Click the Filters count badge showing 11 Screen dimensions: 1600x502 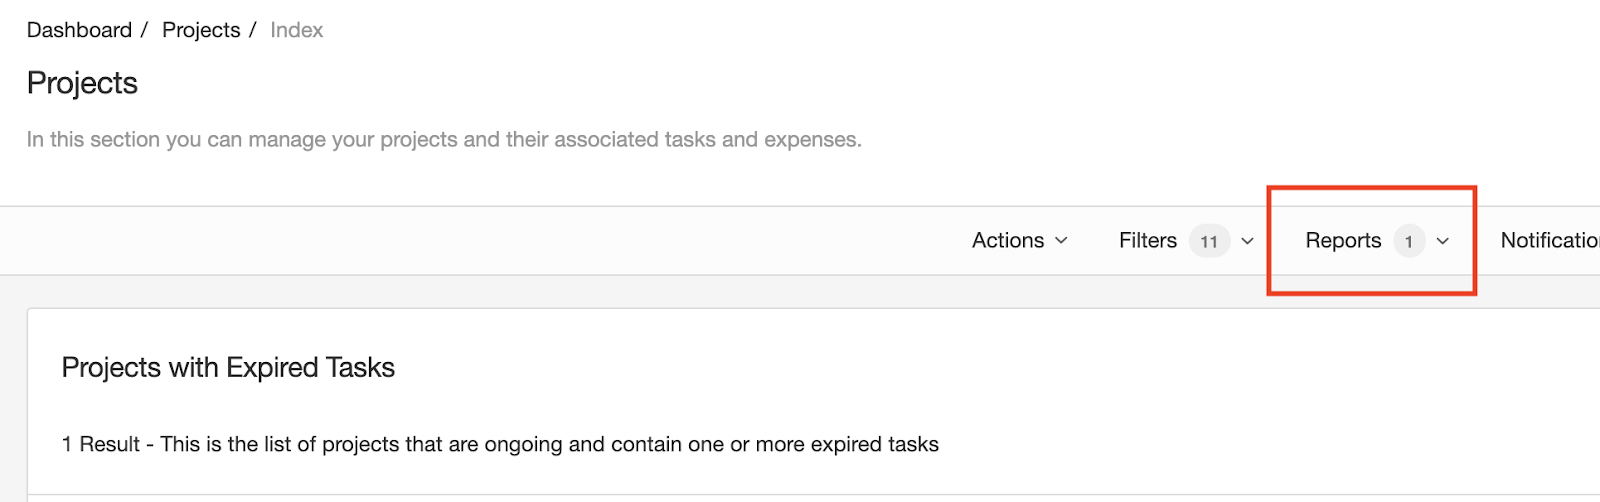[x=1209, y=242]
